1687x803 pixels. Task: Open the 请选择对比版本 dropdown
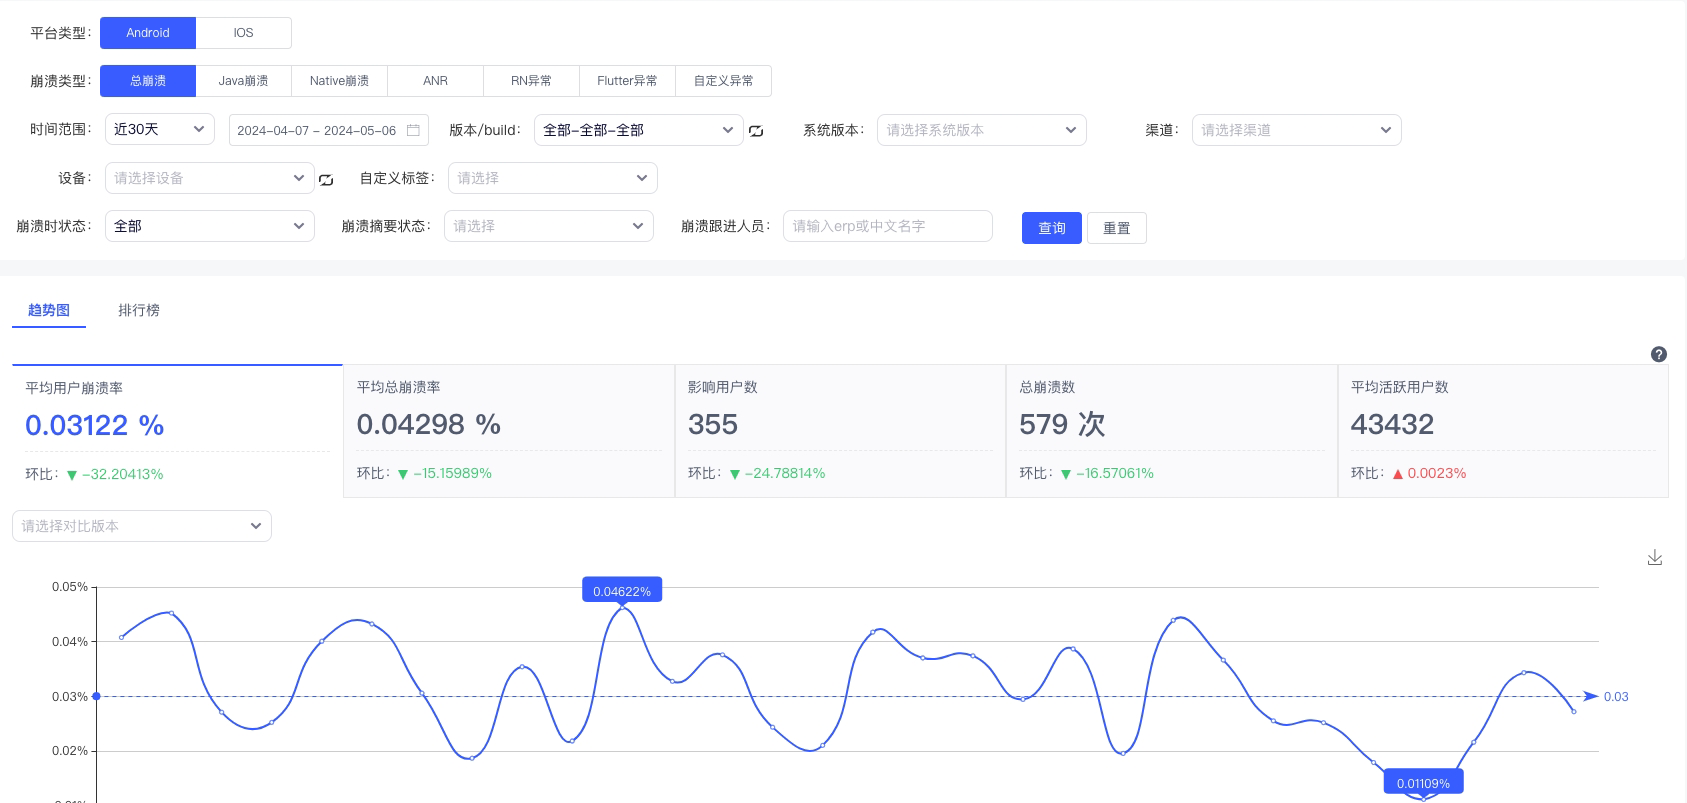(142, 526)
